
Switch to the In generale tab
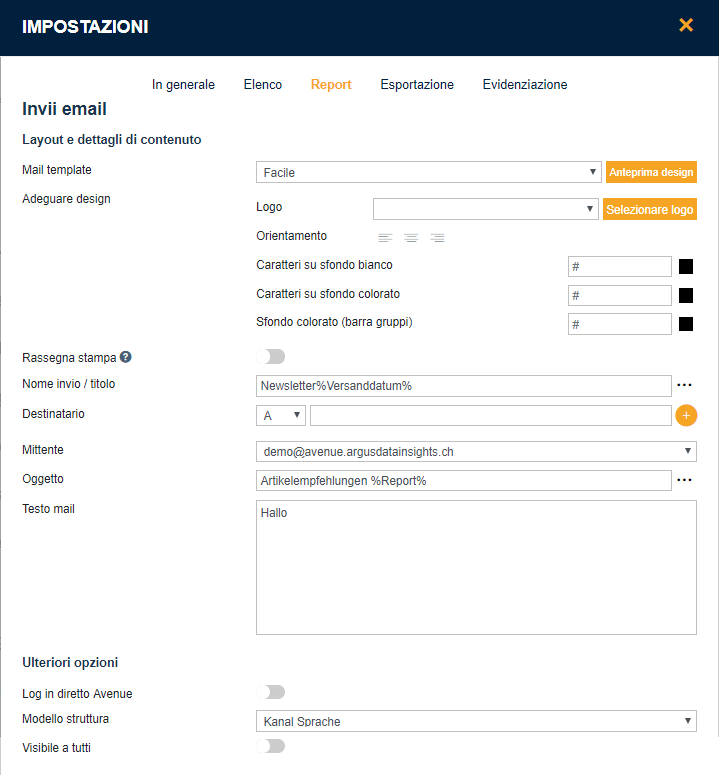point(183,85)
